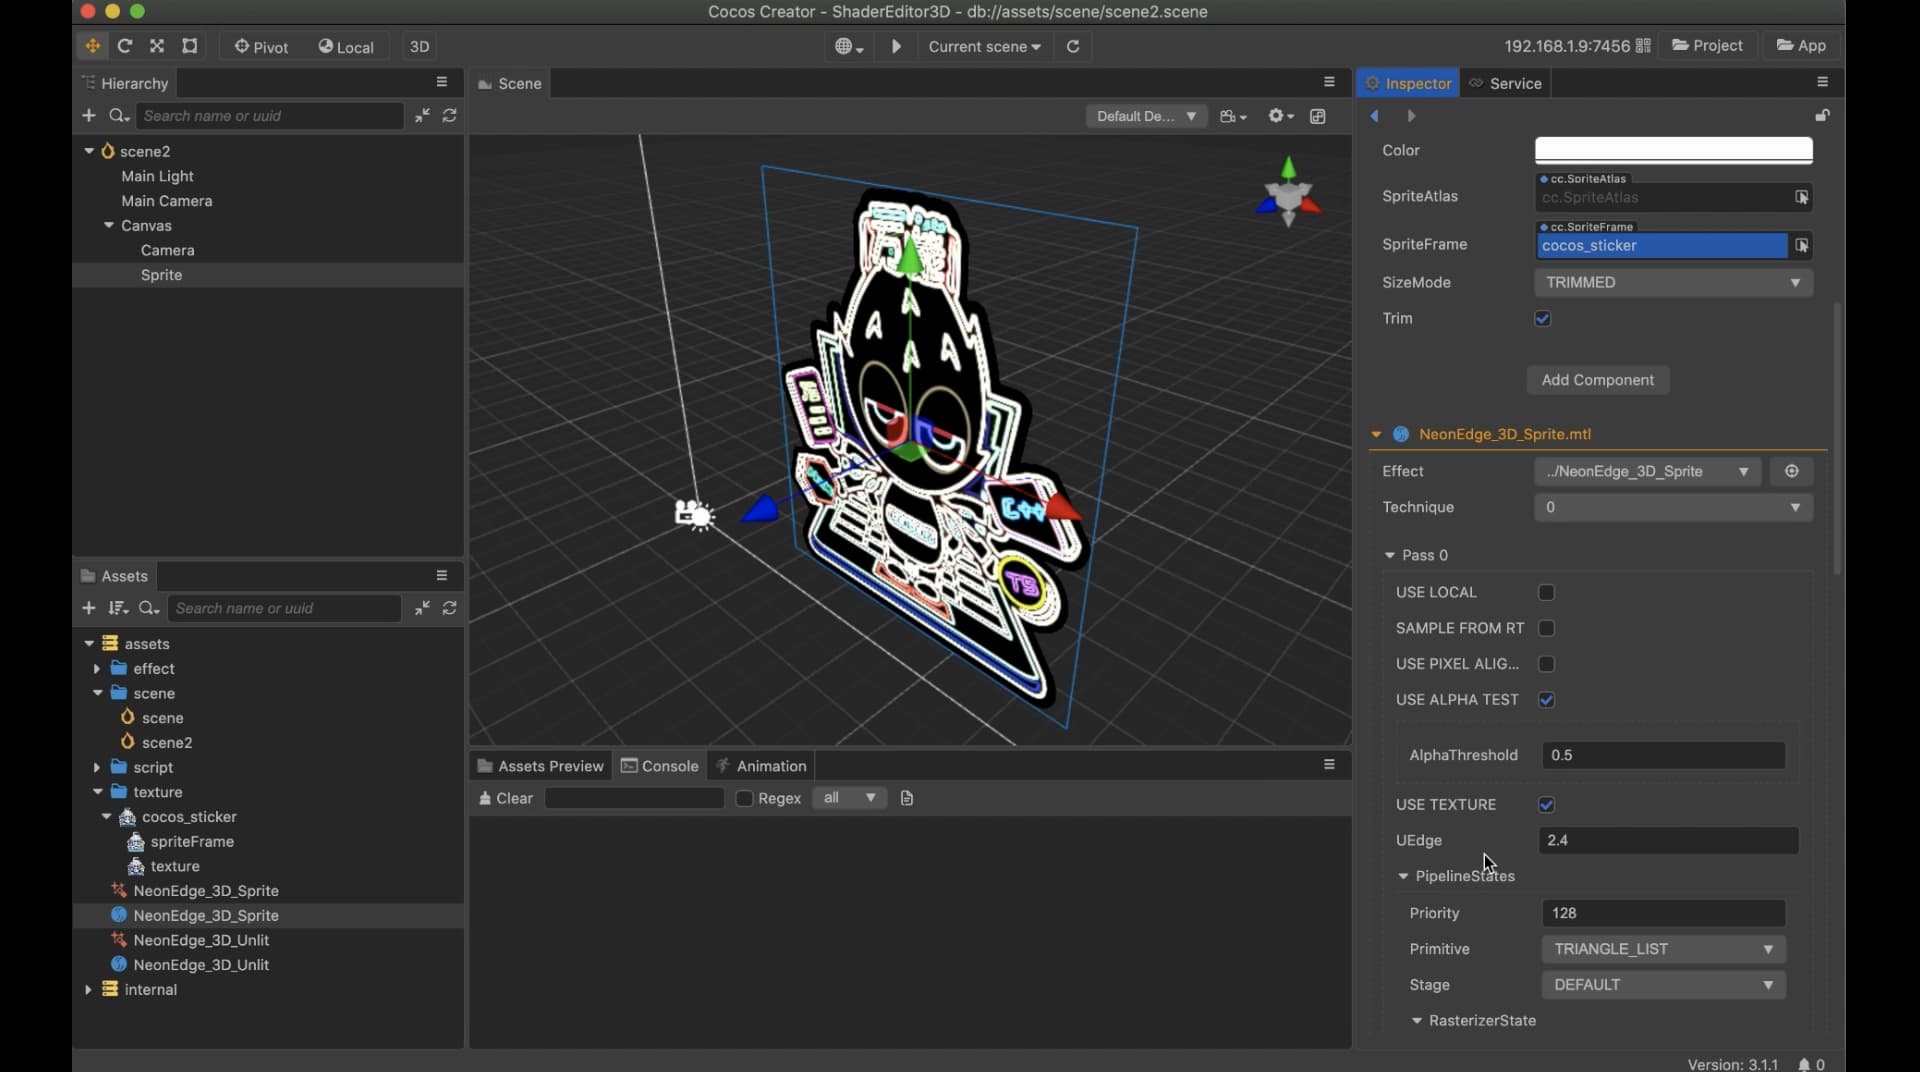The width and height of the screenshot is (1920, 1072).
Task: Select the Move transform tool
Action: coord(92,46)
